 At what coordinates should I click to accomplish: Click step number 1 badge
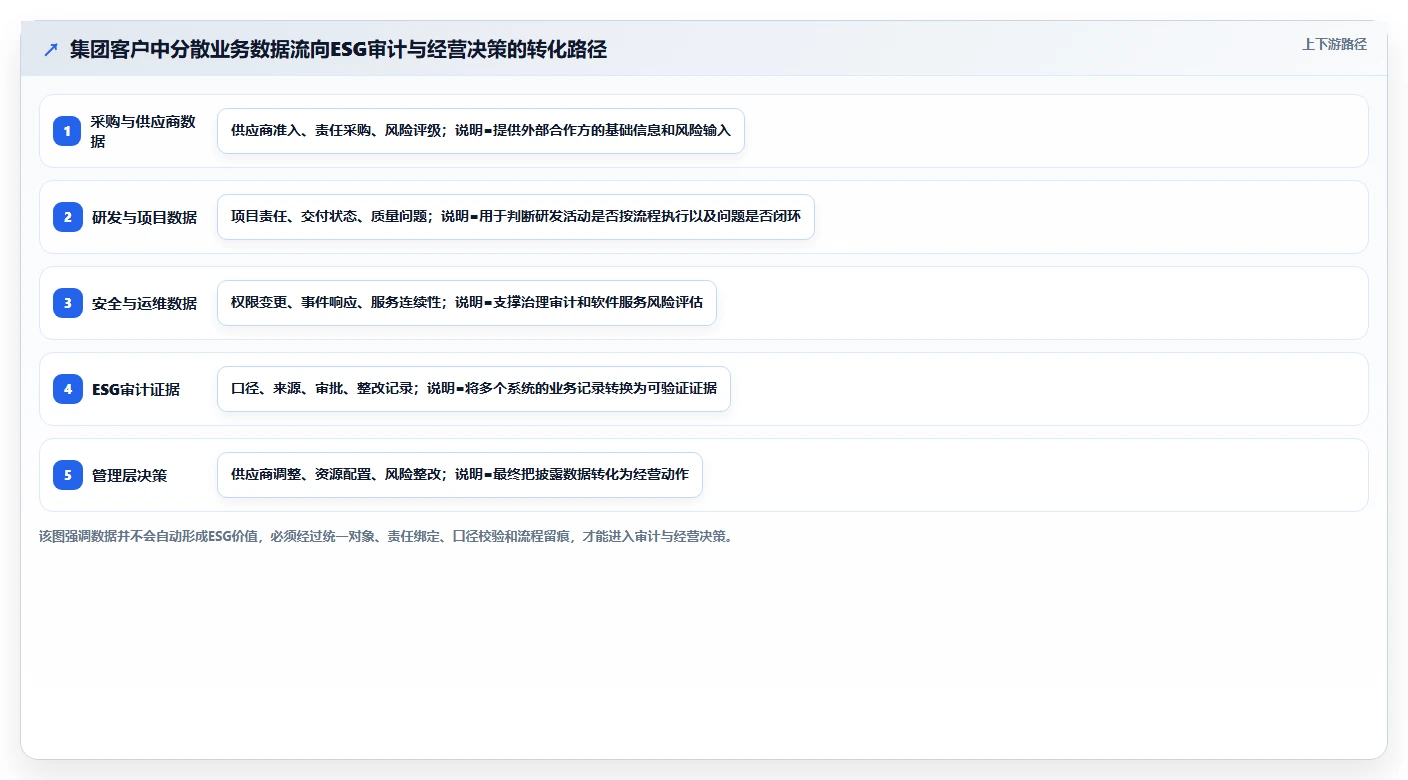pyautogui.click(x=68, y=131)
